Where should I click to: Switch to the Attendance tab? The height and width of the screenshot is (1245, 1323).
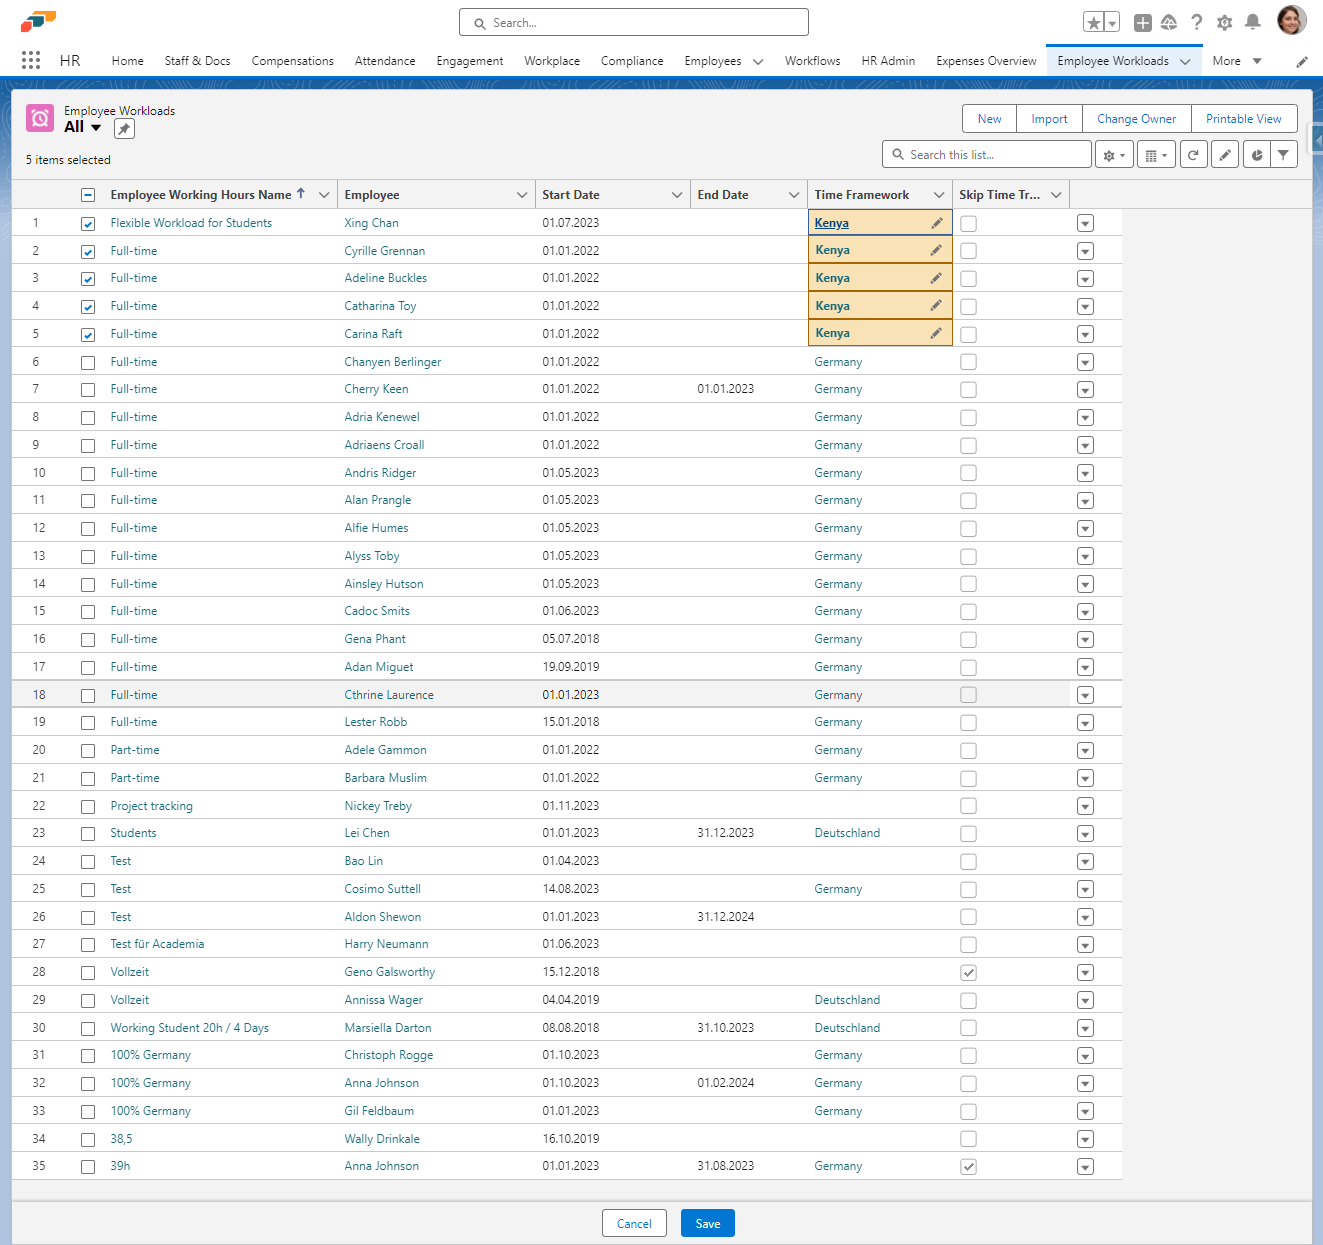(384, 61)
